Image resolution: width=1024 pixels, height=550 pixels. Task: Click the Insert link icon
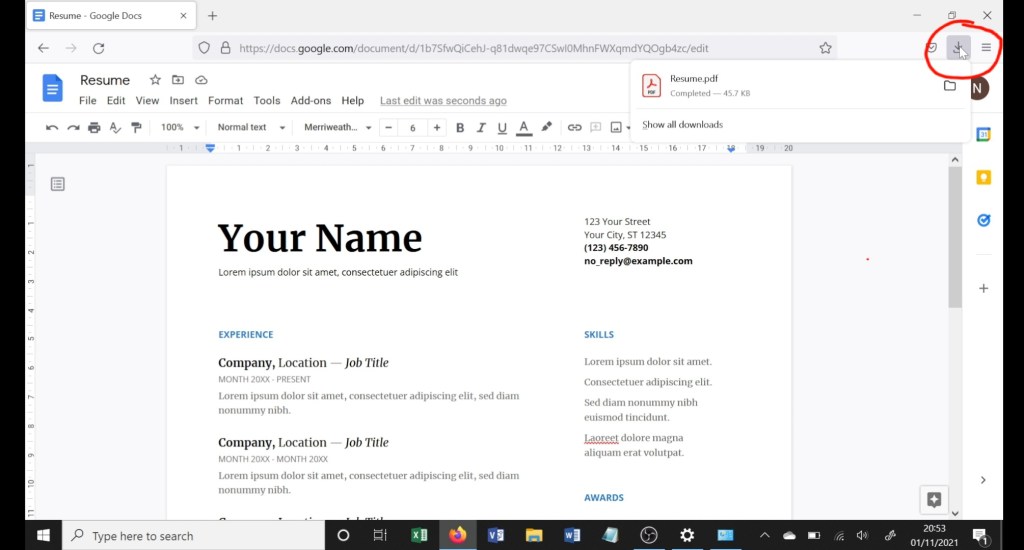[574, 128]
